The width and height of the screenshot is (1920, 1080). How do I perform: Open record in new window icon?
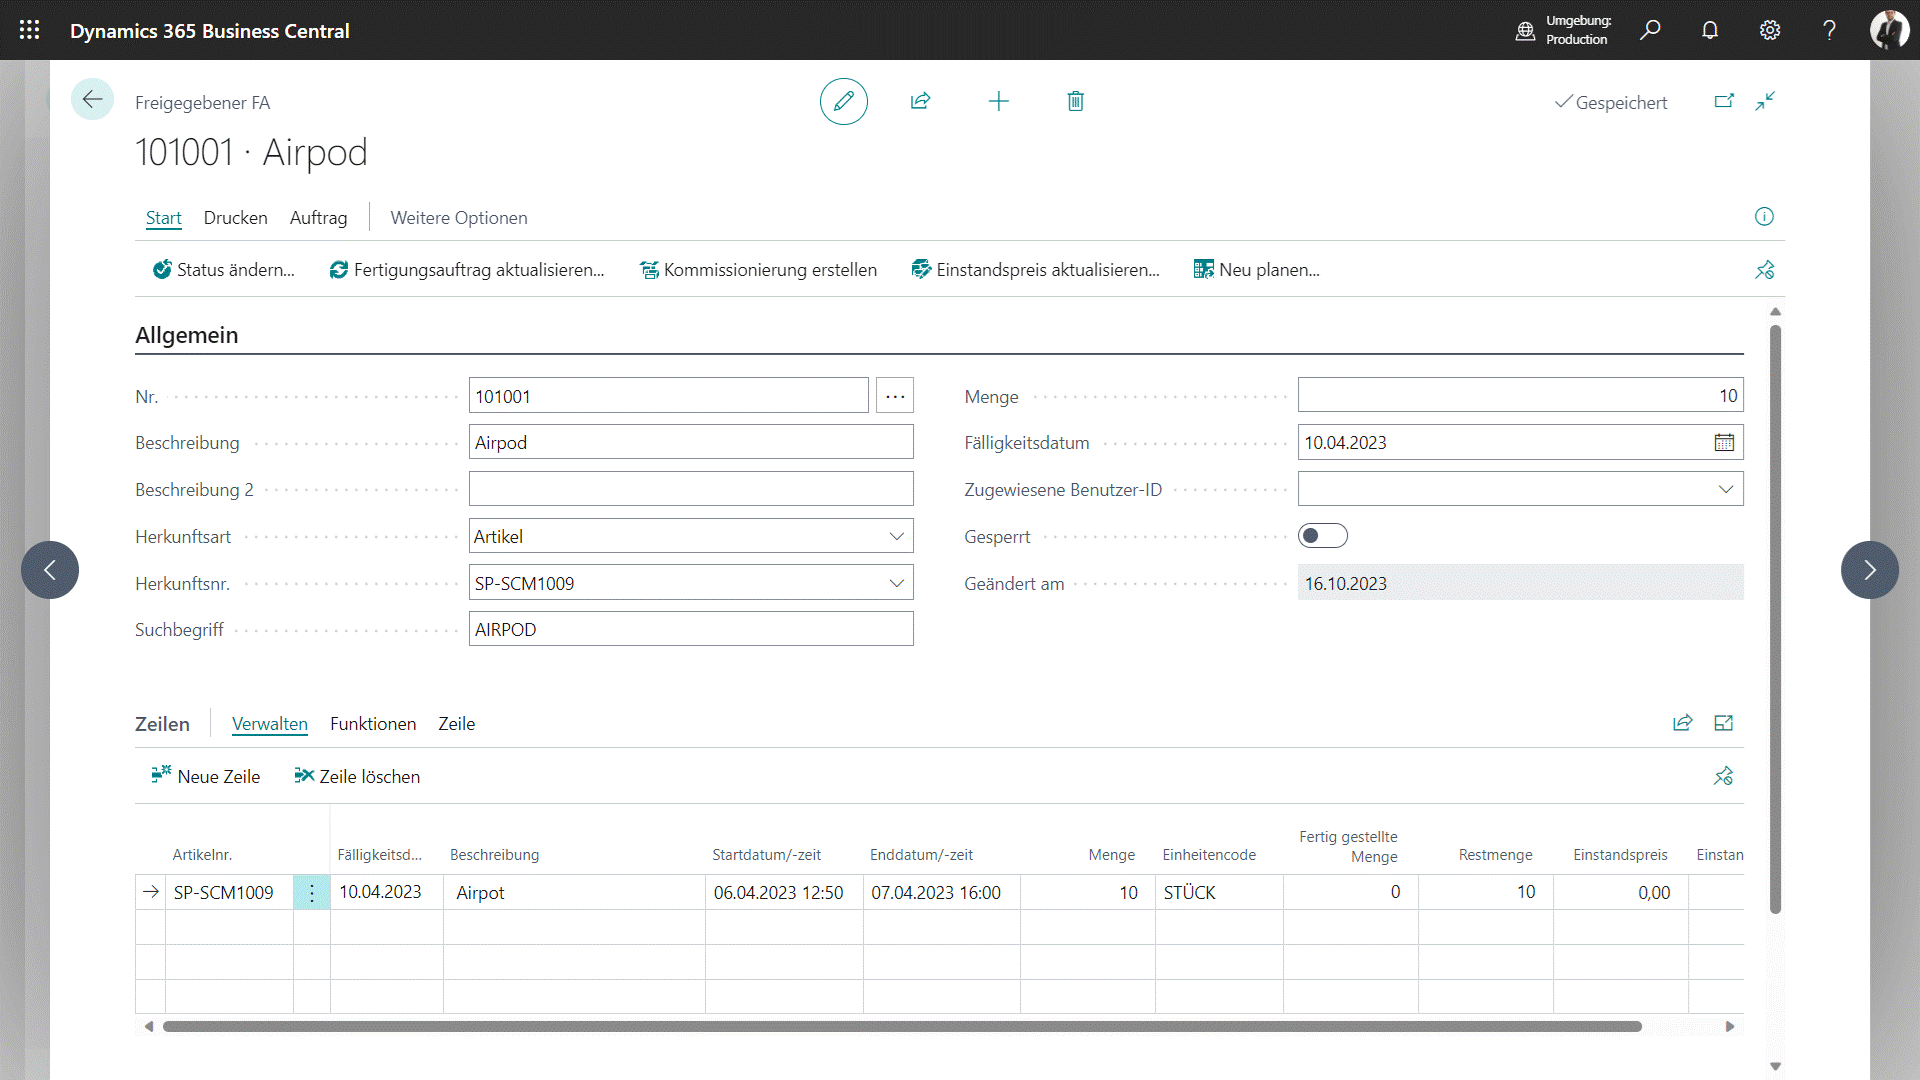[x=1724, y=101]
